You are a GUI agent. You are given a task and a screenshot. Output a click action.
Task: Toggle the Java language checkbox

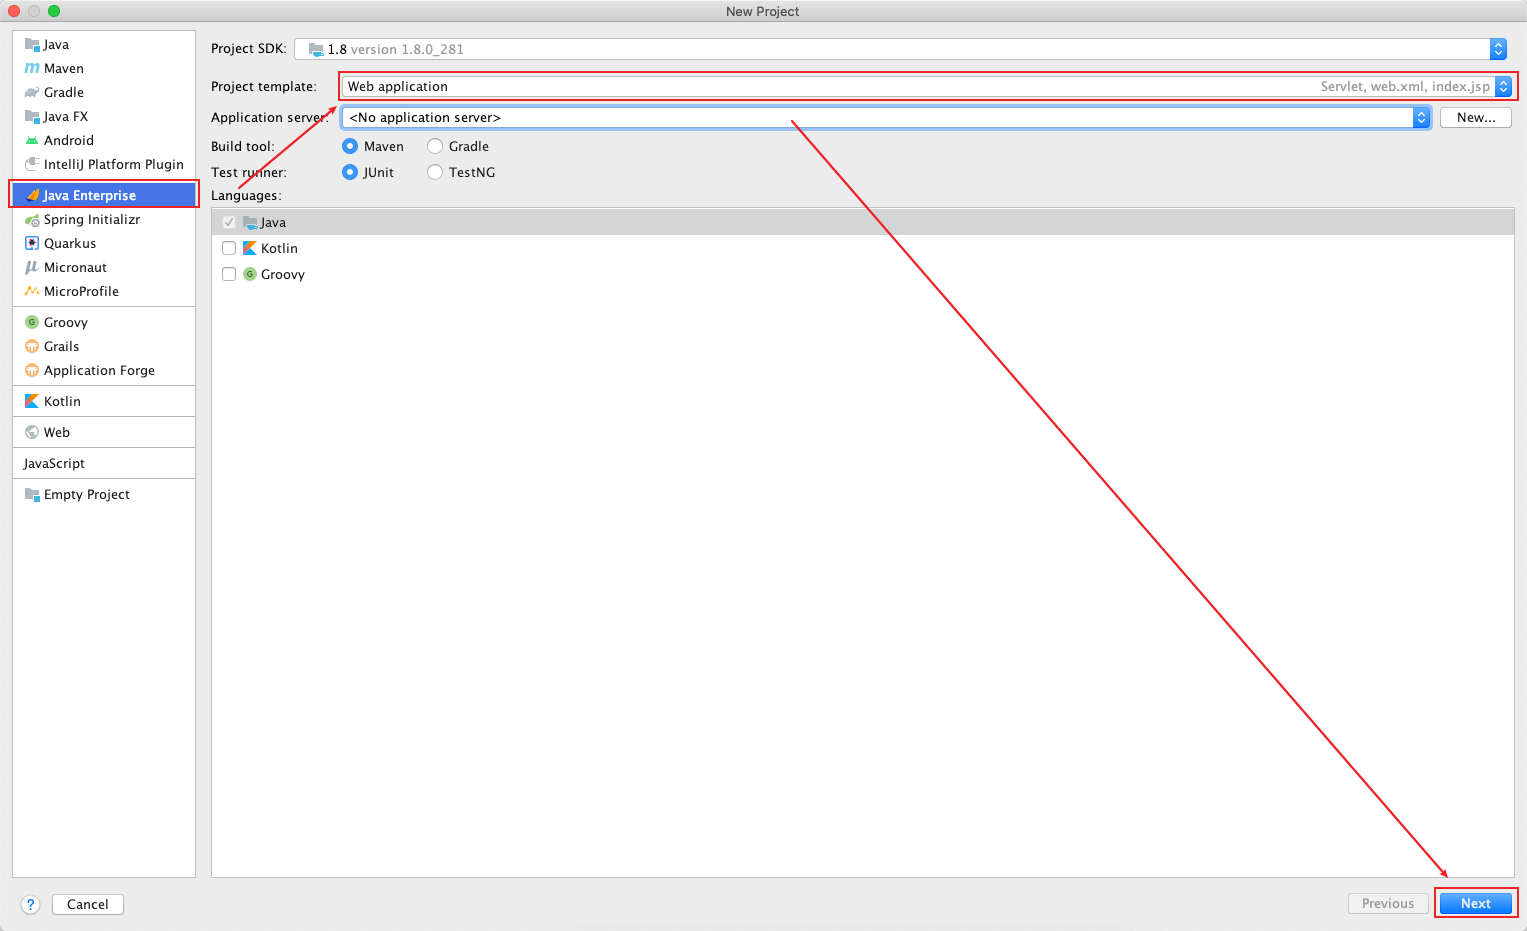point(229,222)
